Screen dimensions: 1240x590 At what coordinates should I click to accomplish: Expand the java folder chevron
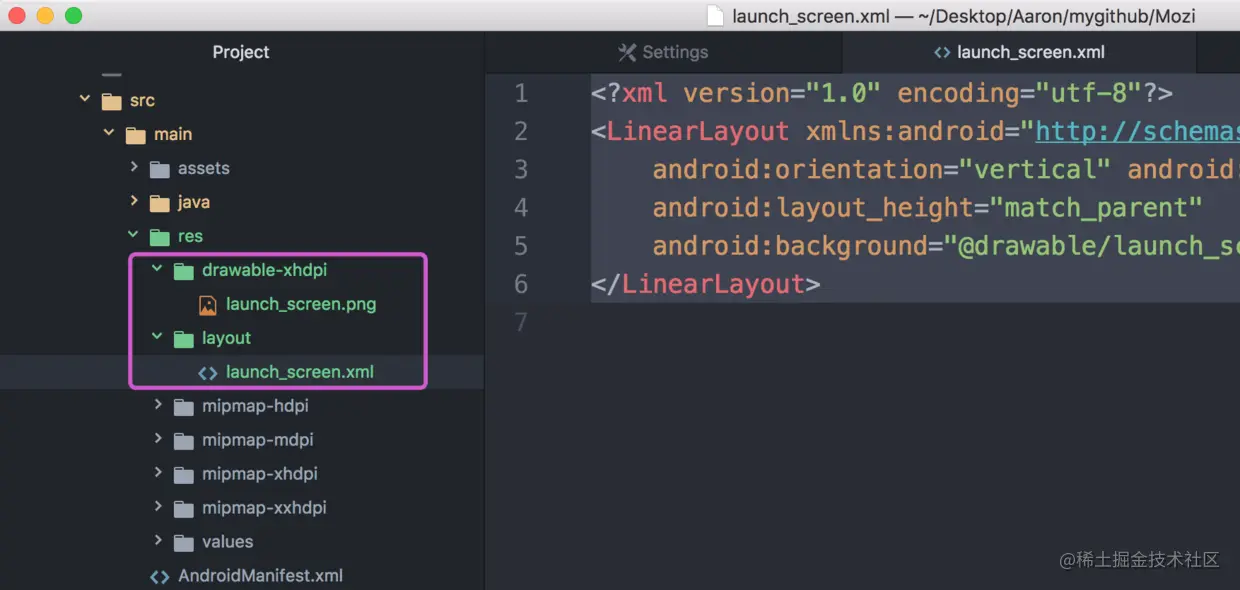[x=134, y=201]
